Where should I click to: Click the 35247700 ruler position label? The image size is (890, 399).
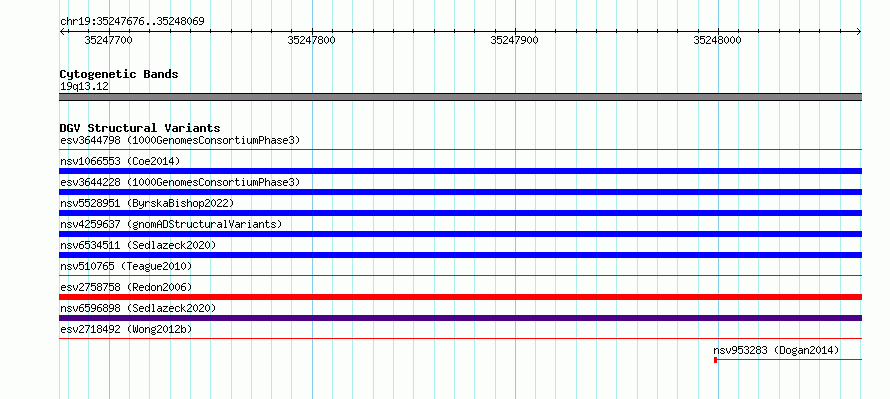coord(108,40)
